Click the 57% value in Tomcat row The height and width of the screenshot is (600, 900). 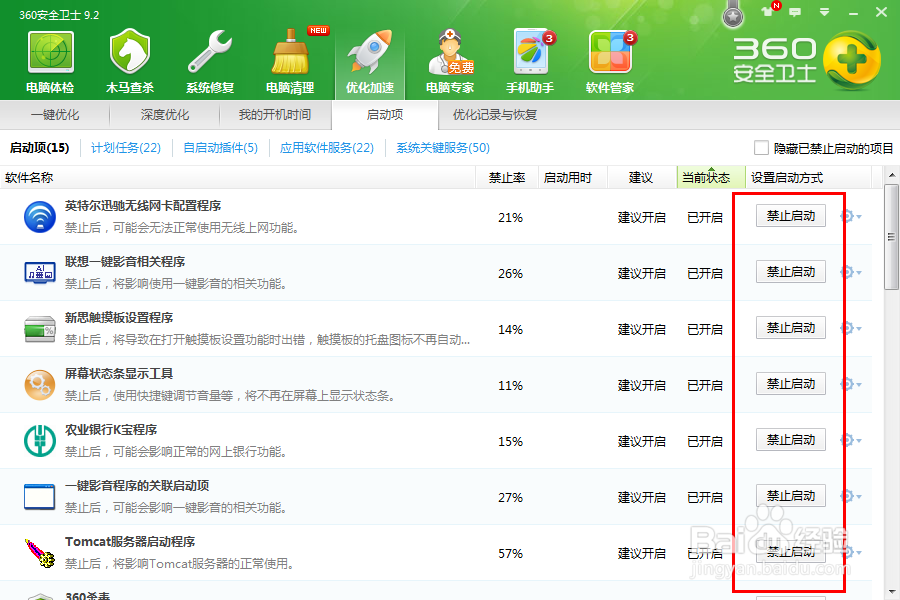click(510, 553)
